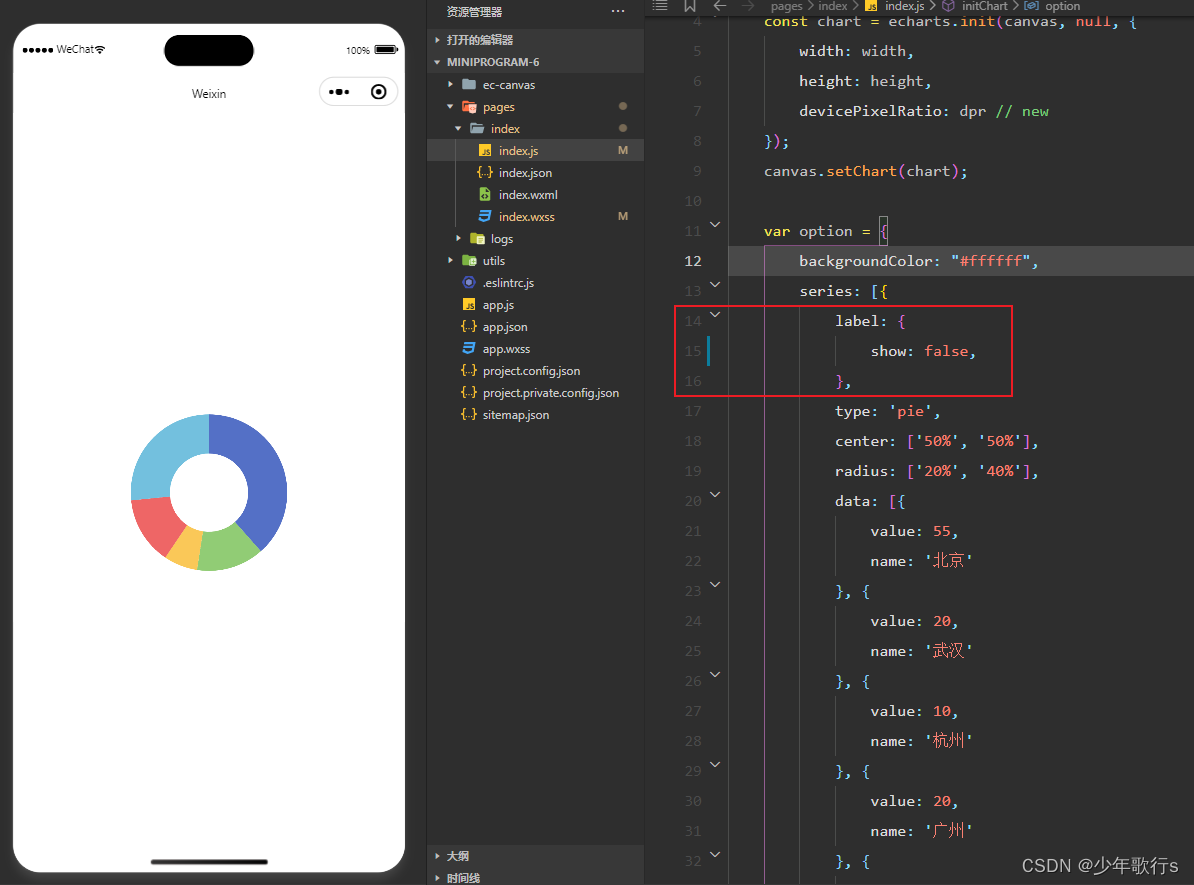The width and height of the screenshot is (1194, 885).
Task: Open the index.js file
Action: pos(536,151)
